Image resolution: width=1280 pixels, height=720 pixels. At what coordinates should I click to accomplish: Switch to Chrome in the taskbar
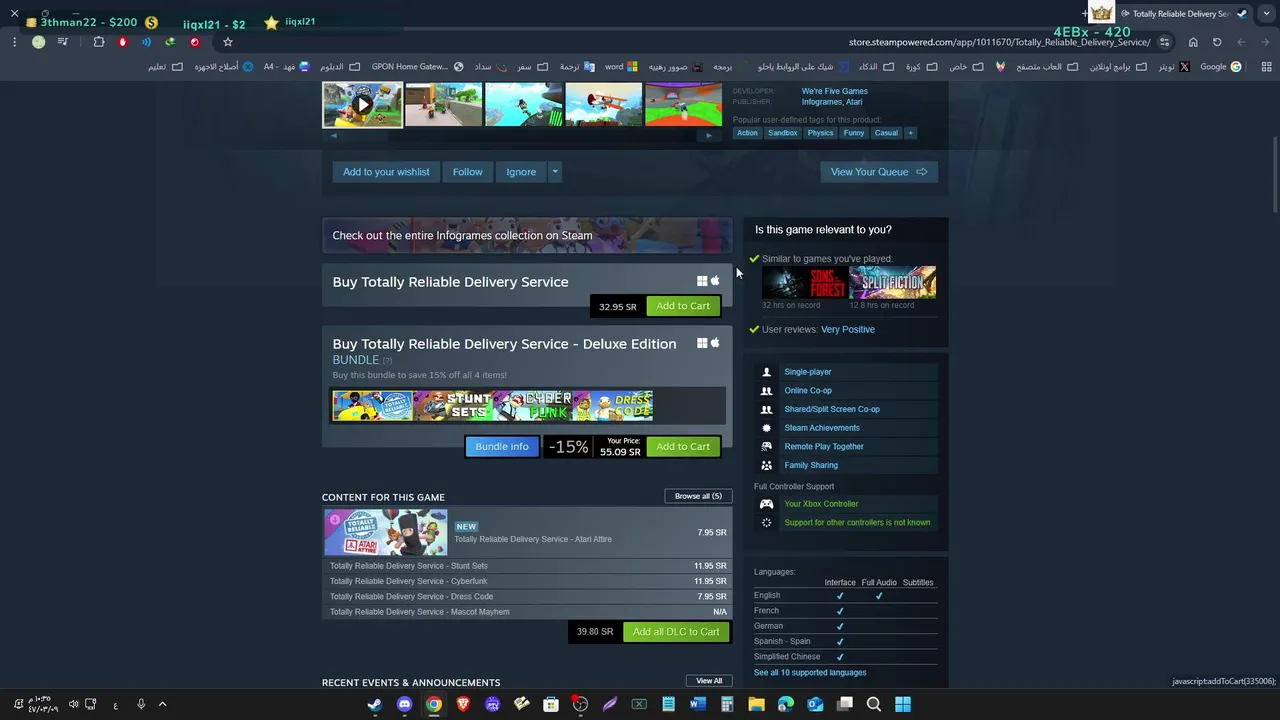(433, 704)
